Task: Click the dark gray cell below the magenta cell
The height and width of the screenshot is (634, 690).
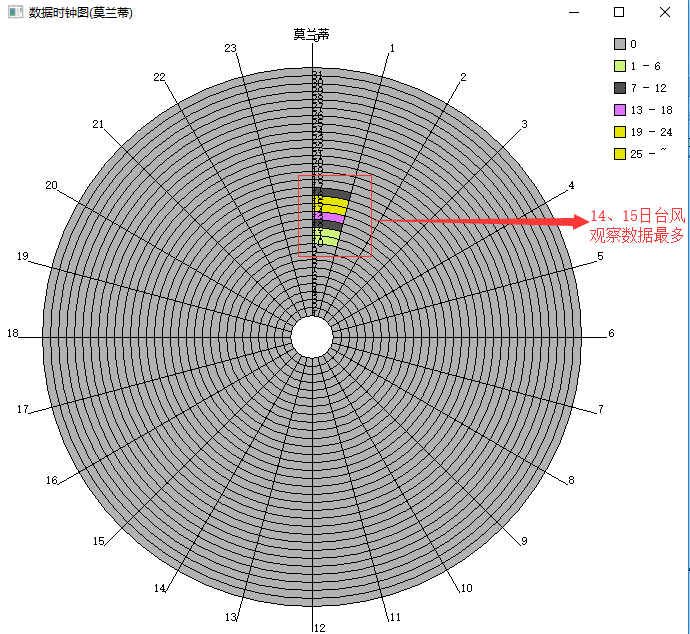Action: coord(328,226)
